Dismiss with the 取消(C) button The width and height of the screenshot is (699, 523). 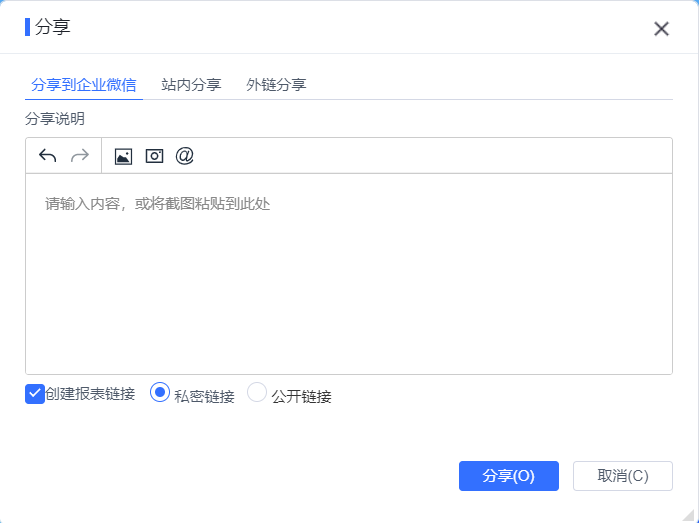point(623,476)
